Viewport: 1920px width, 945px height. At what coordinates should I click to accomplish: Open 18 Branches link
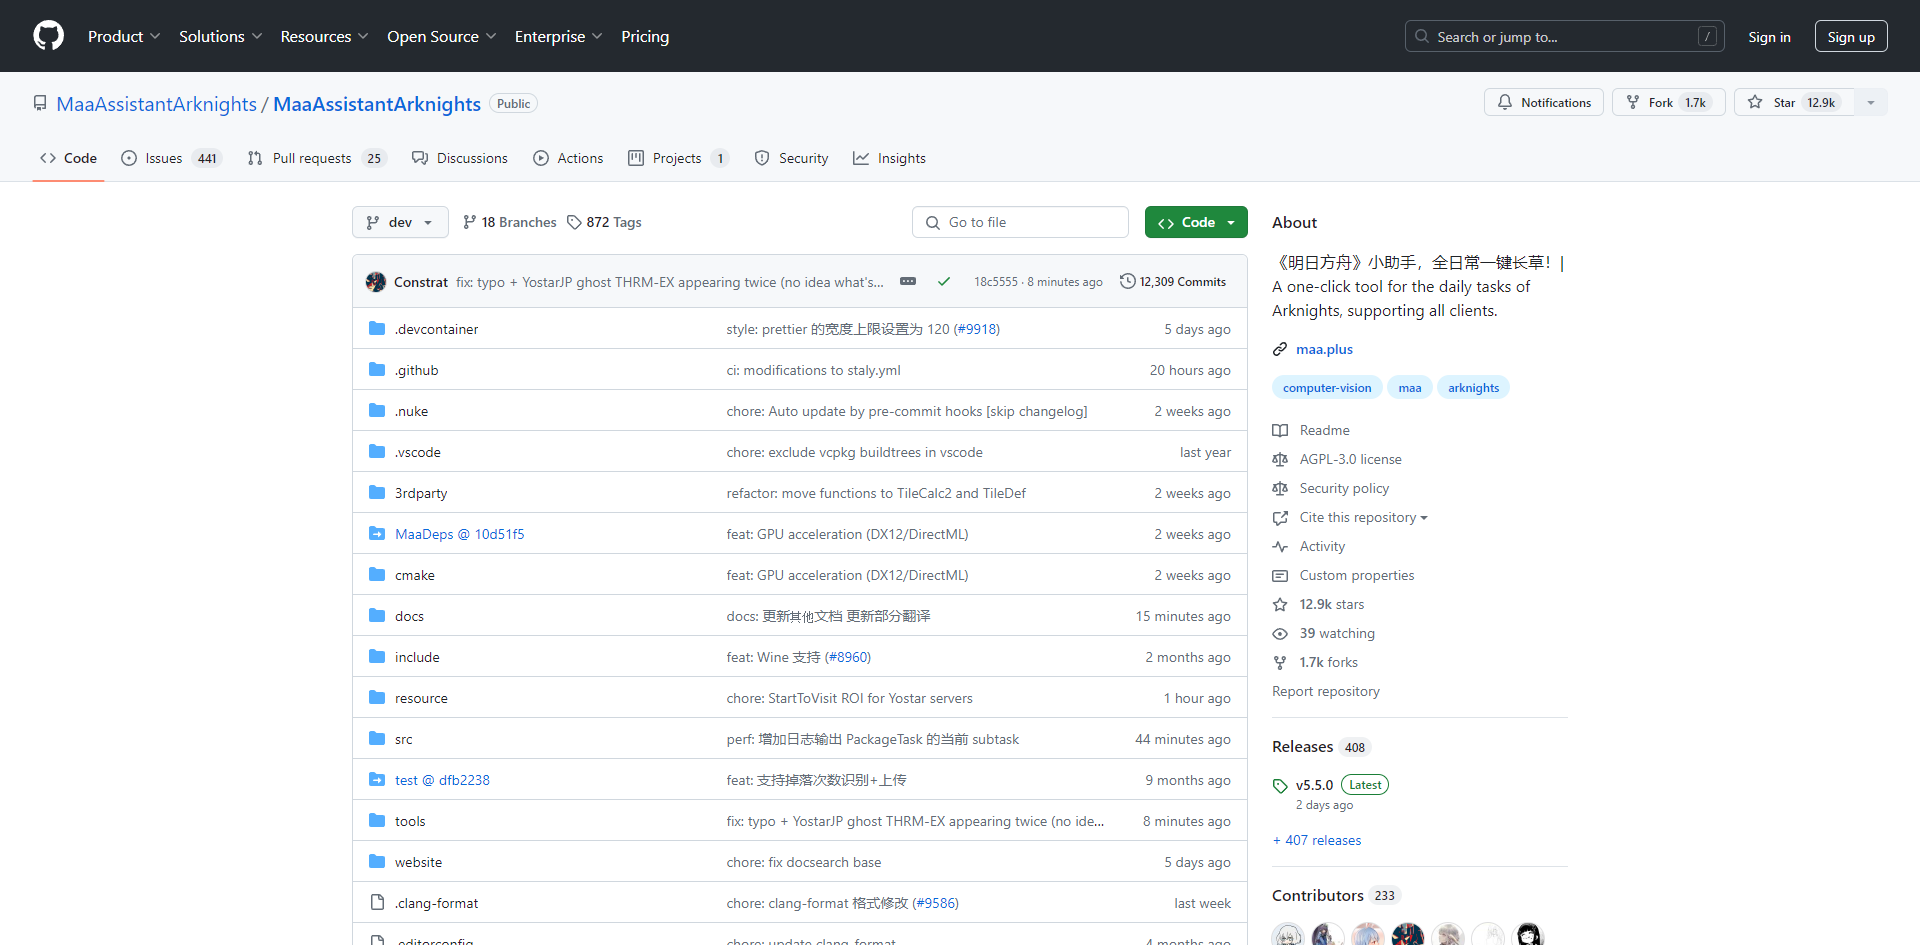510,222
